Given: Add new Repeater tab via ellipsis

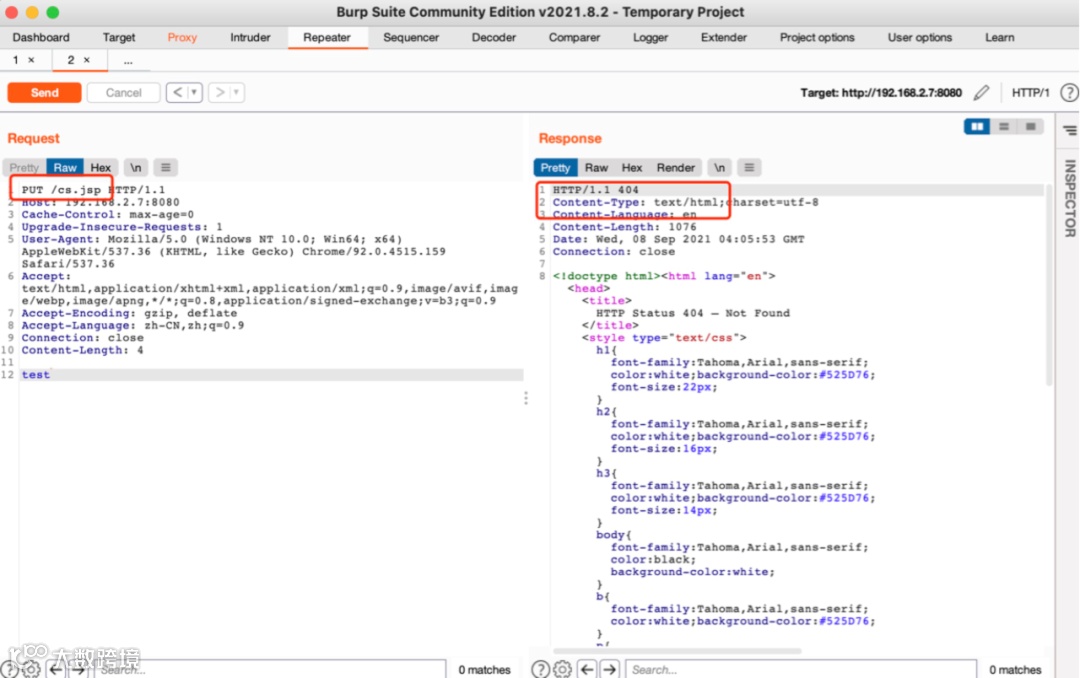Looking at the screenshot, I should (x=128, y=61).
